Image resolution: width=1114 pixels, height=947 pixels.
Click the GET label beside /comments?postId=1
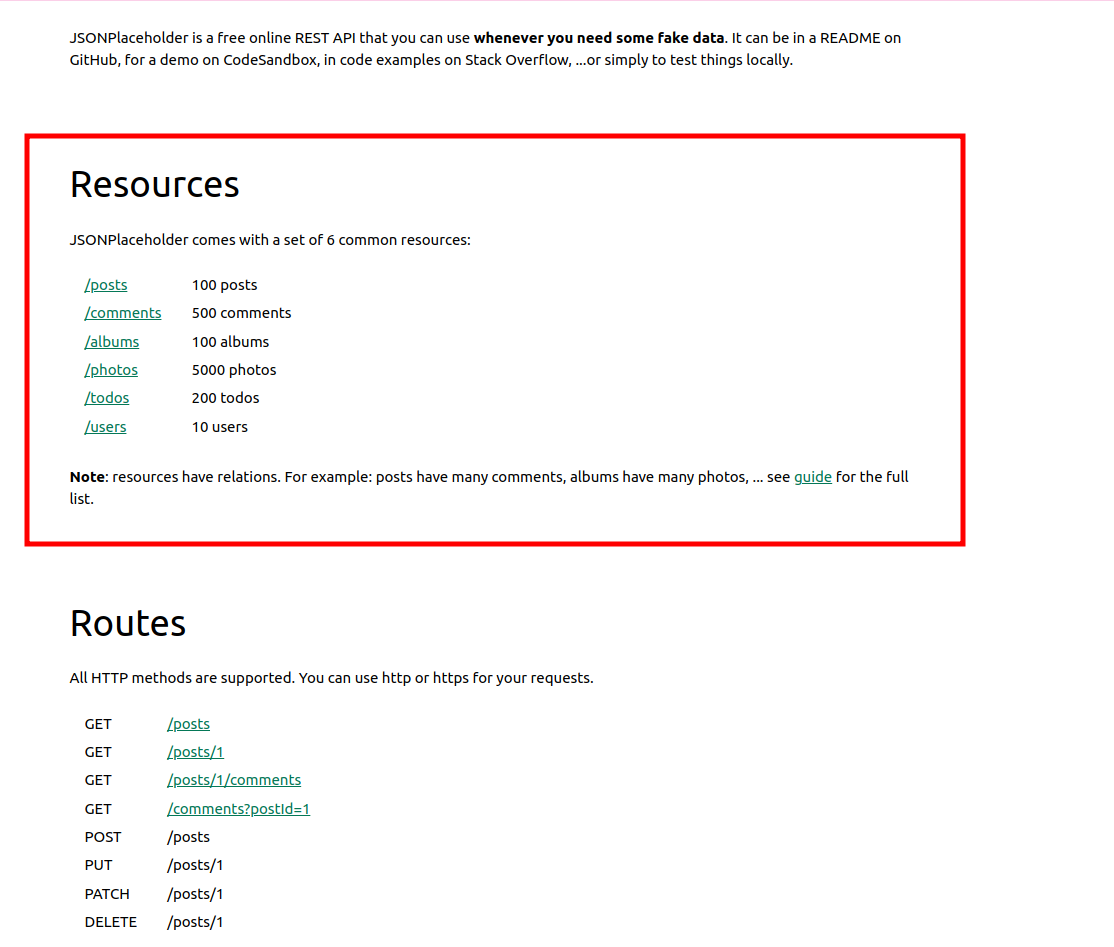[x=98, y=809]
